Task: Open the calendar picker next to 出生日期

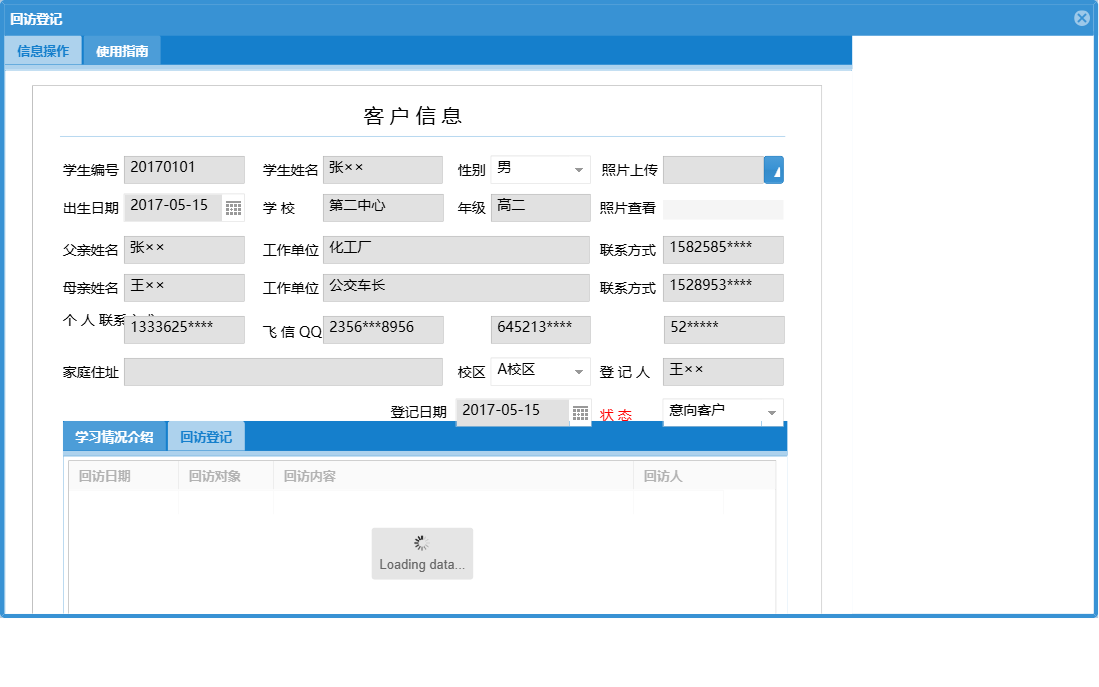Action: 232,207
